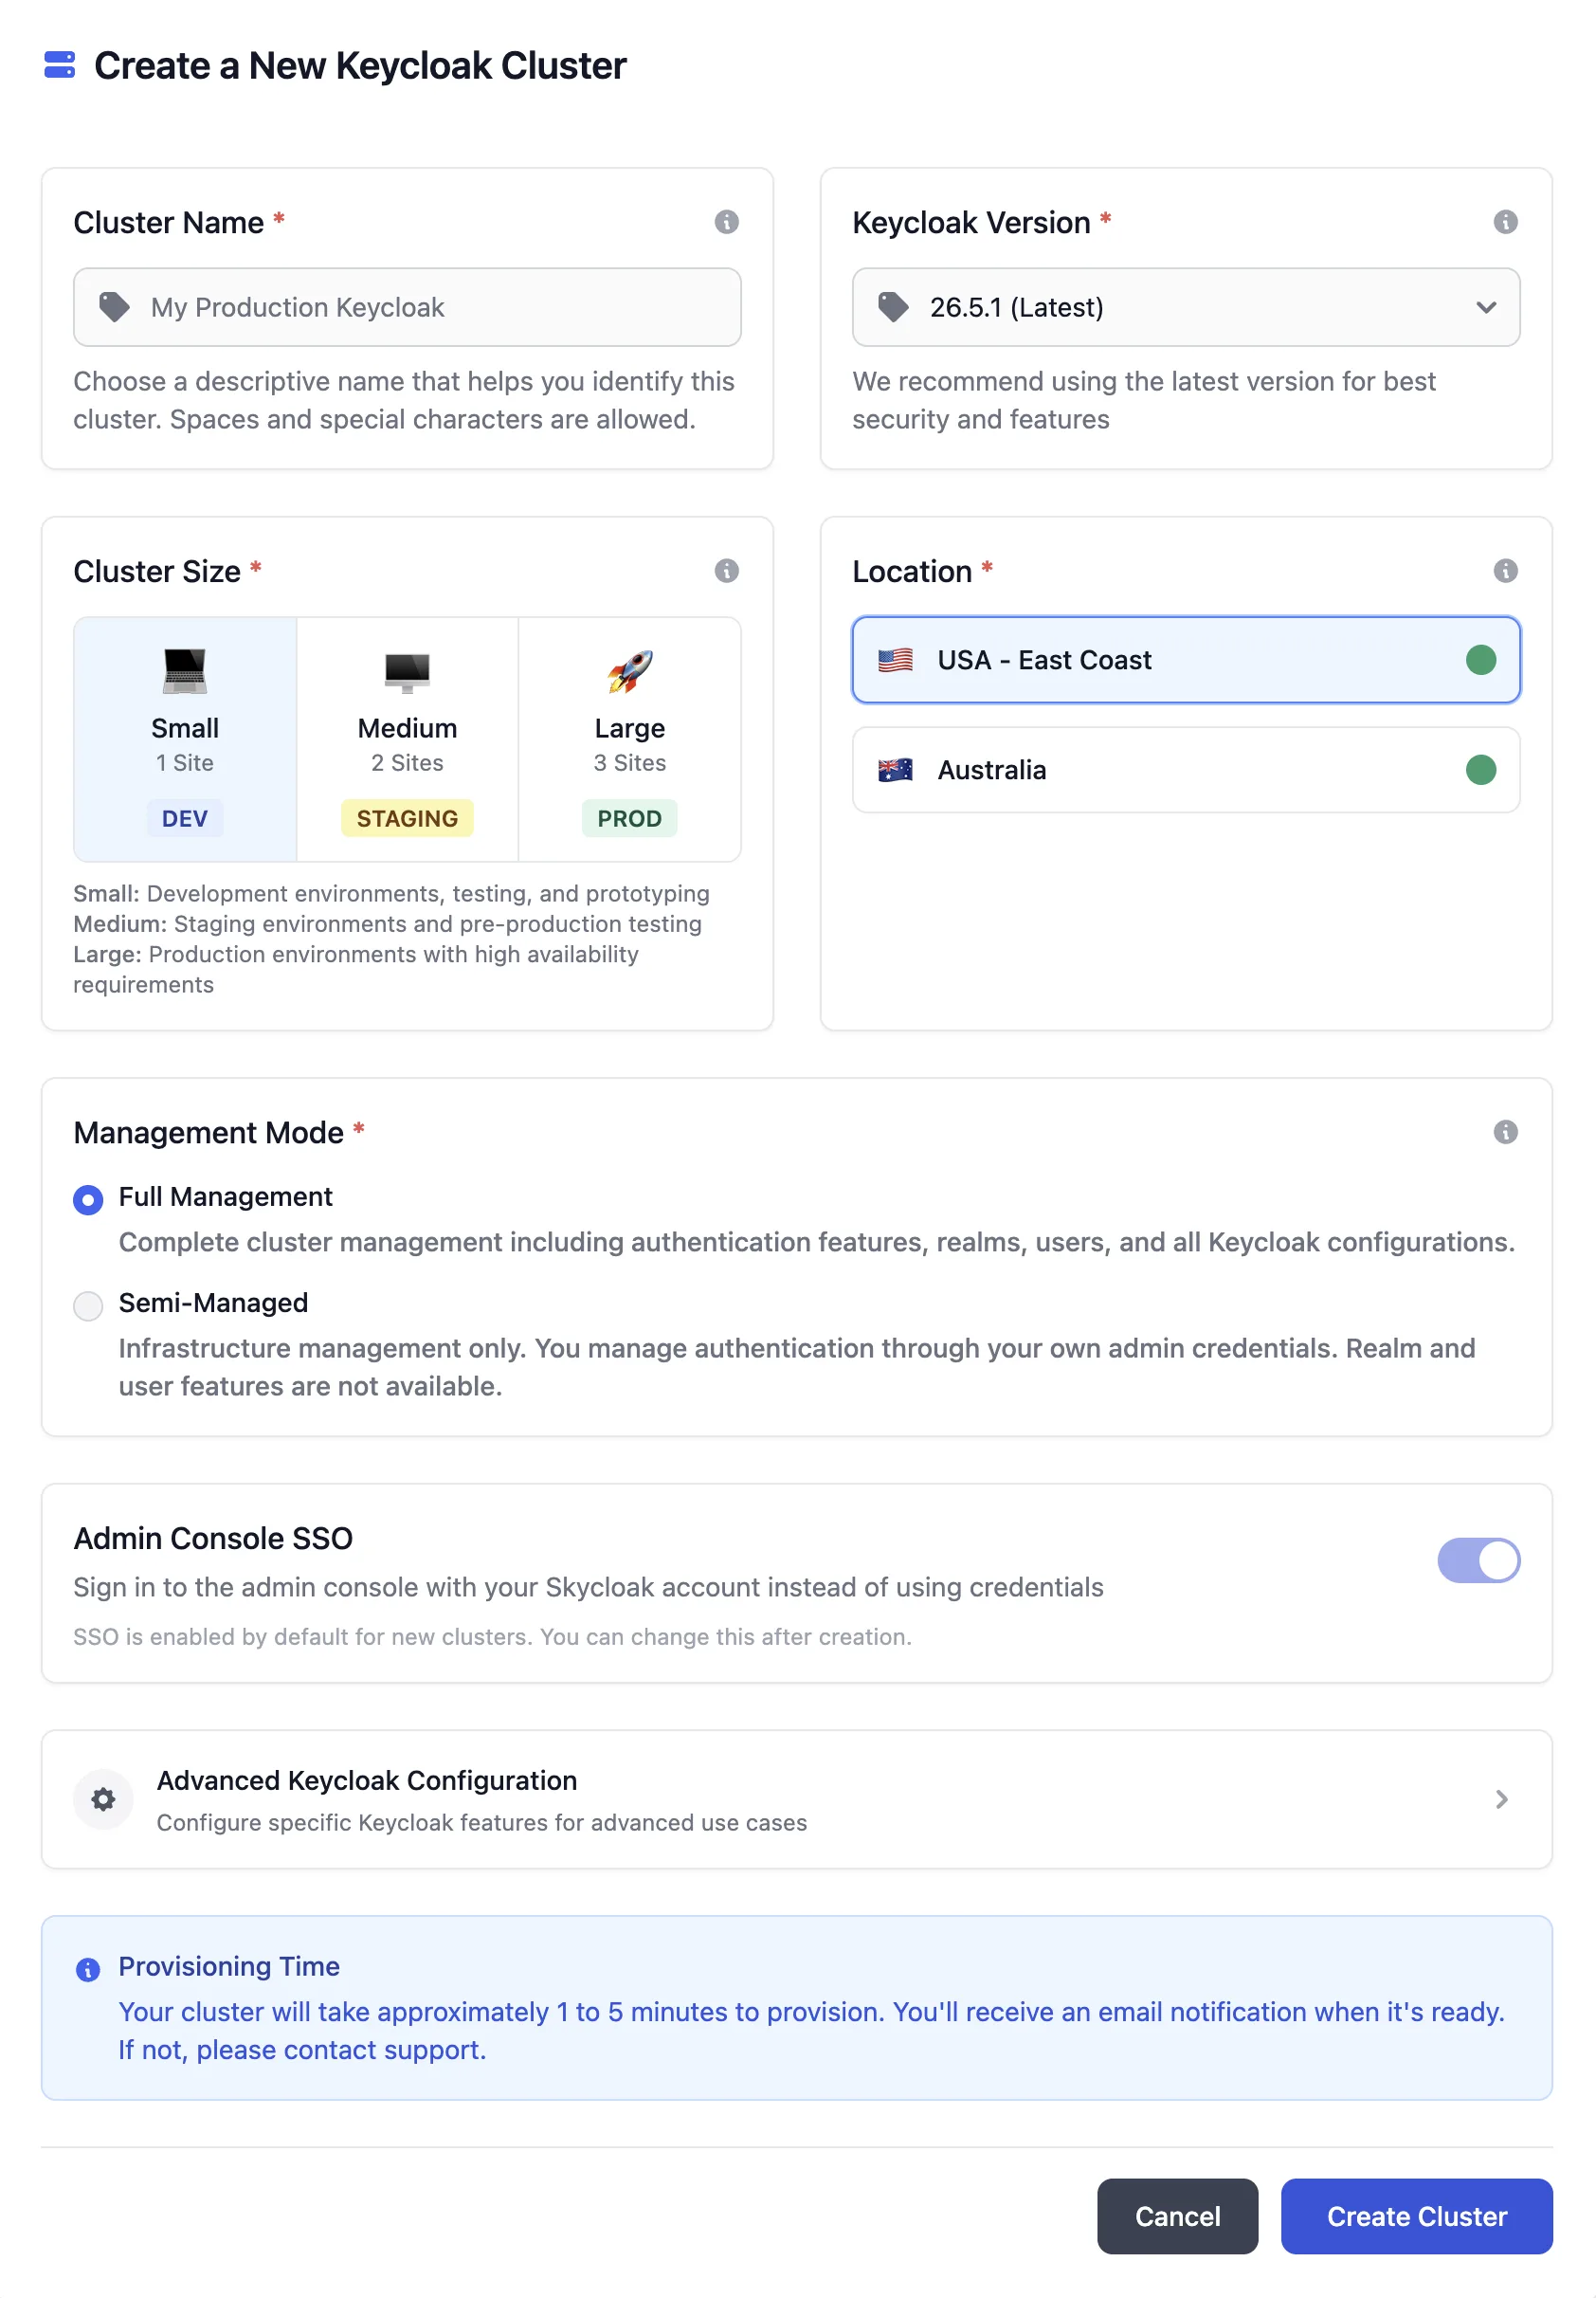Click the Cluster Name info icon
This screenshot has width=1596, height=2298.
tap(726, 222)
